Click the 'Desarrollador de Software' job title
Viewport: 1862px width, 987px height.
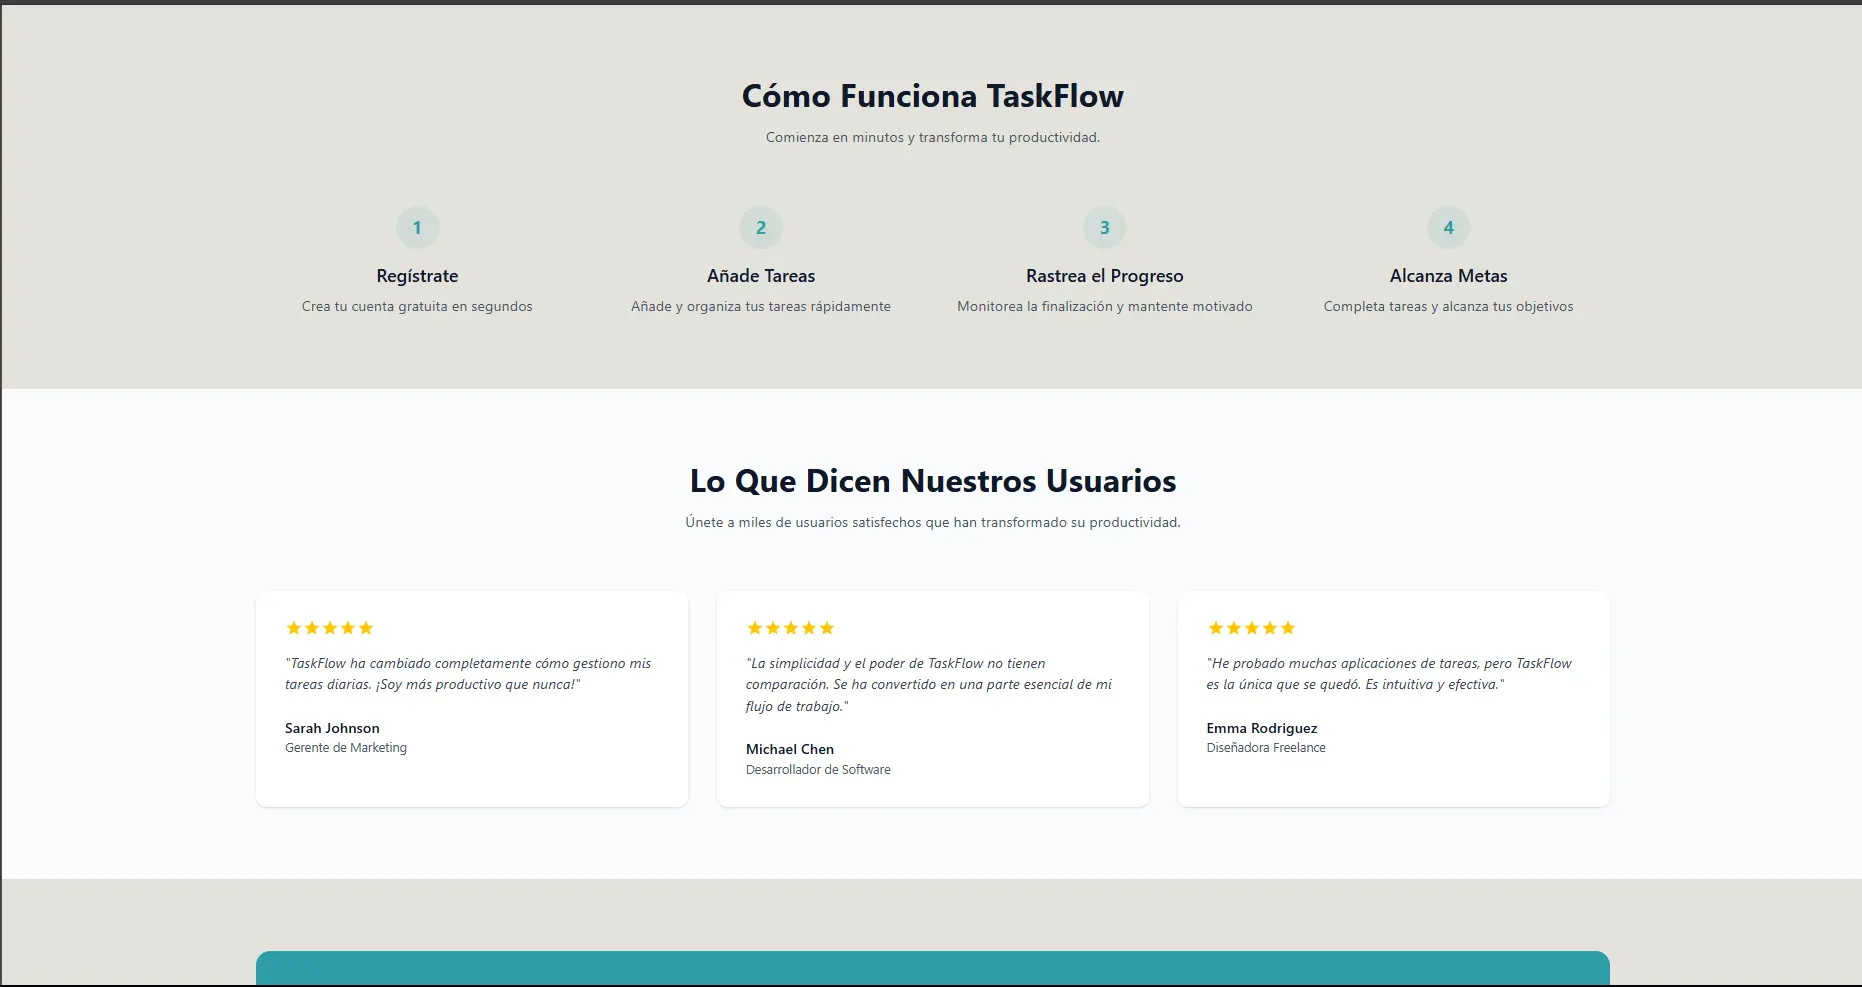coord(818,770)
